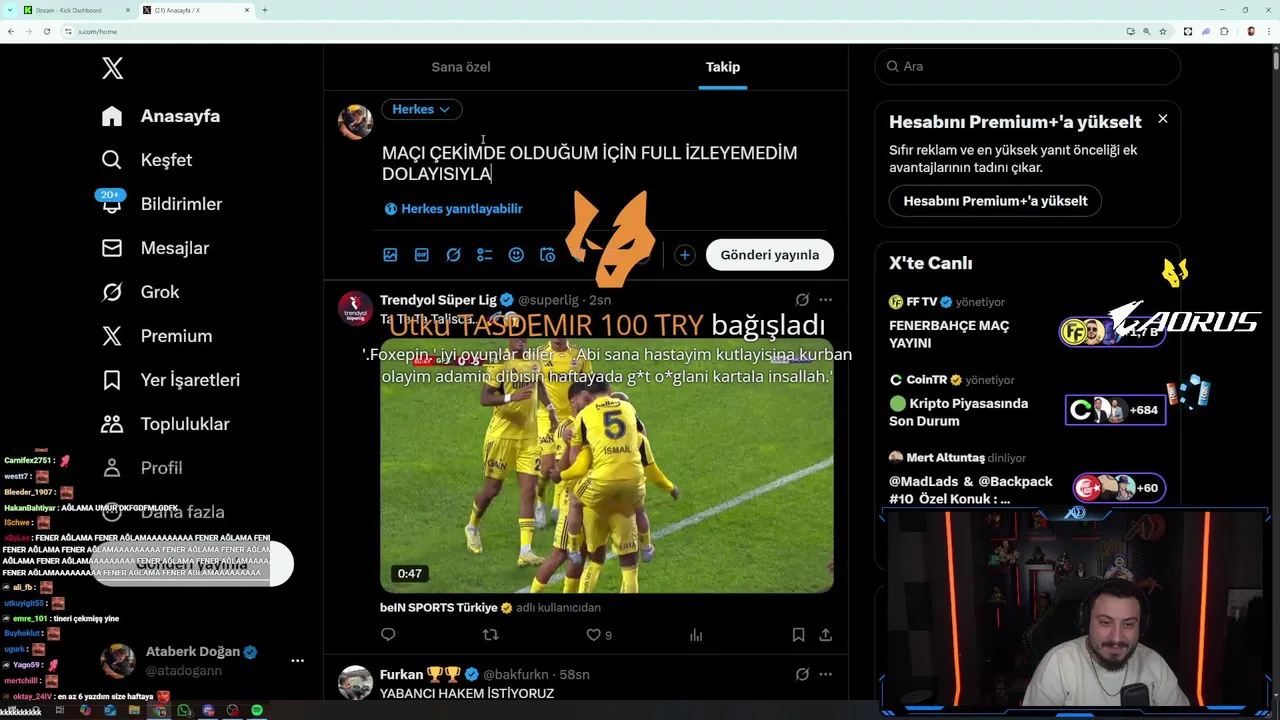
Task: Add GIF icon in composer
Action: coord(422,255)
